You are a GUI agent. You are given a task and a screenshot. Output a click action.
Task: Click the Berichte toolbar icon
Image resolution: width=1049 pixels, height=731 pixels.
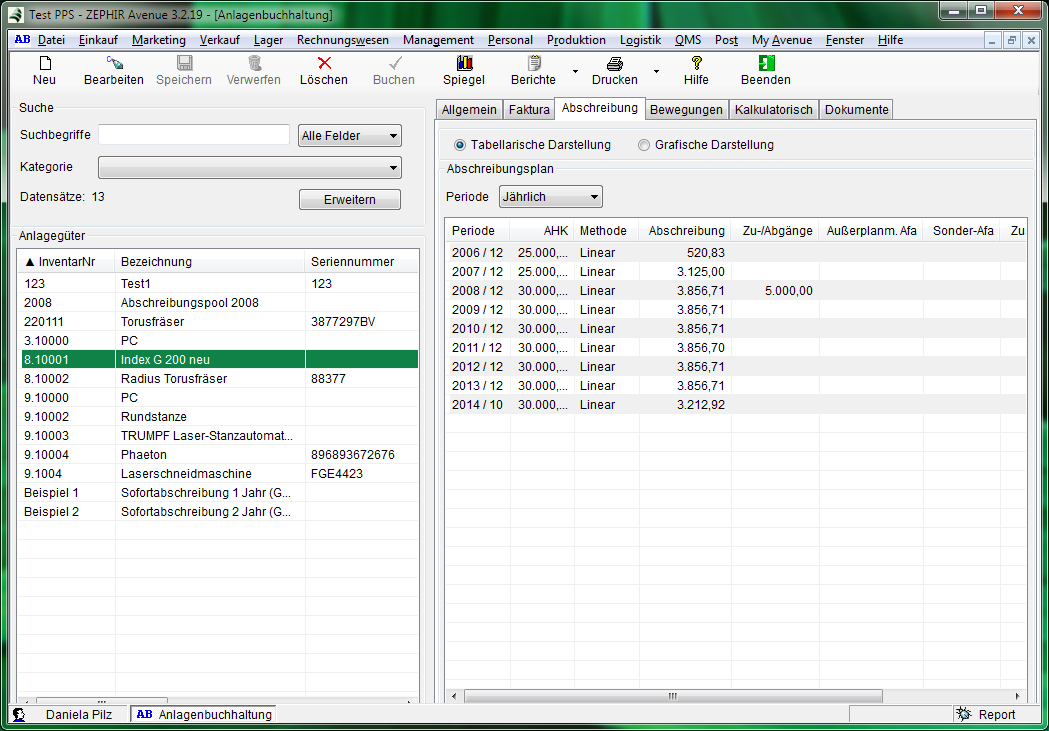pos(533,63)
